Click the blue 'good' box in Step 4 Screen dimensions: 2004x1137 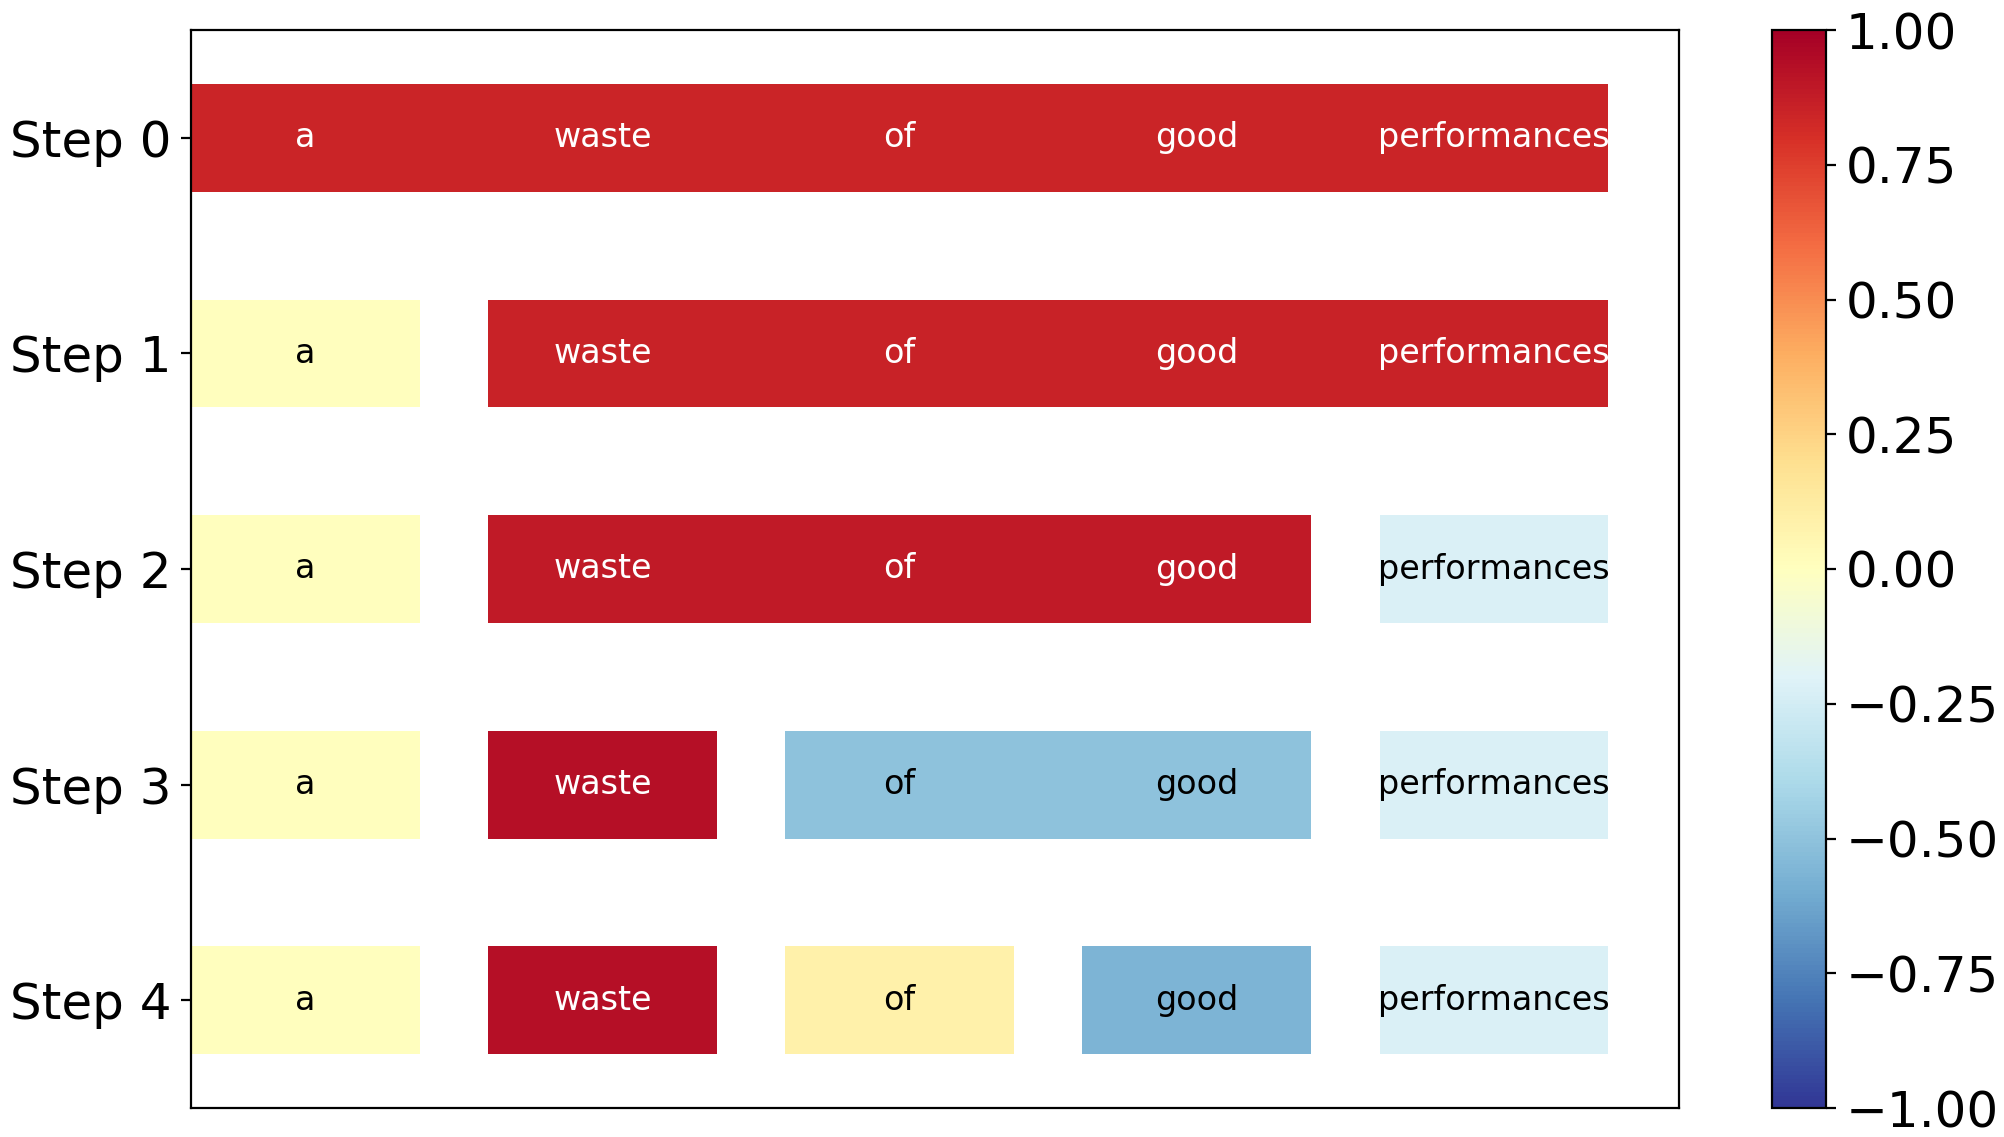[x=1196, y=1000]
